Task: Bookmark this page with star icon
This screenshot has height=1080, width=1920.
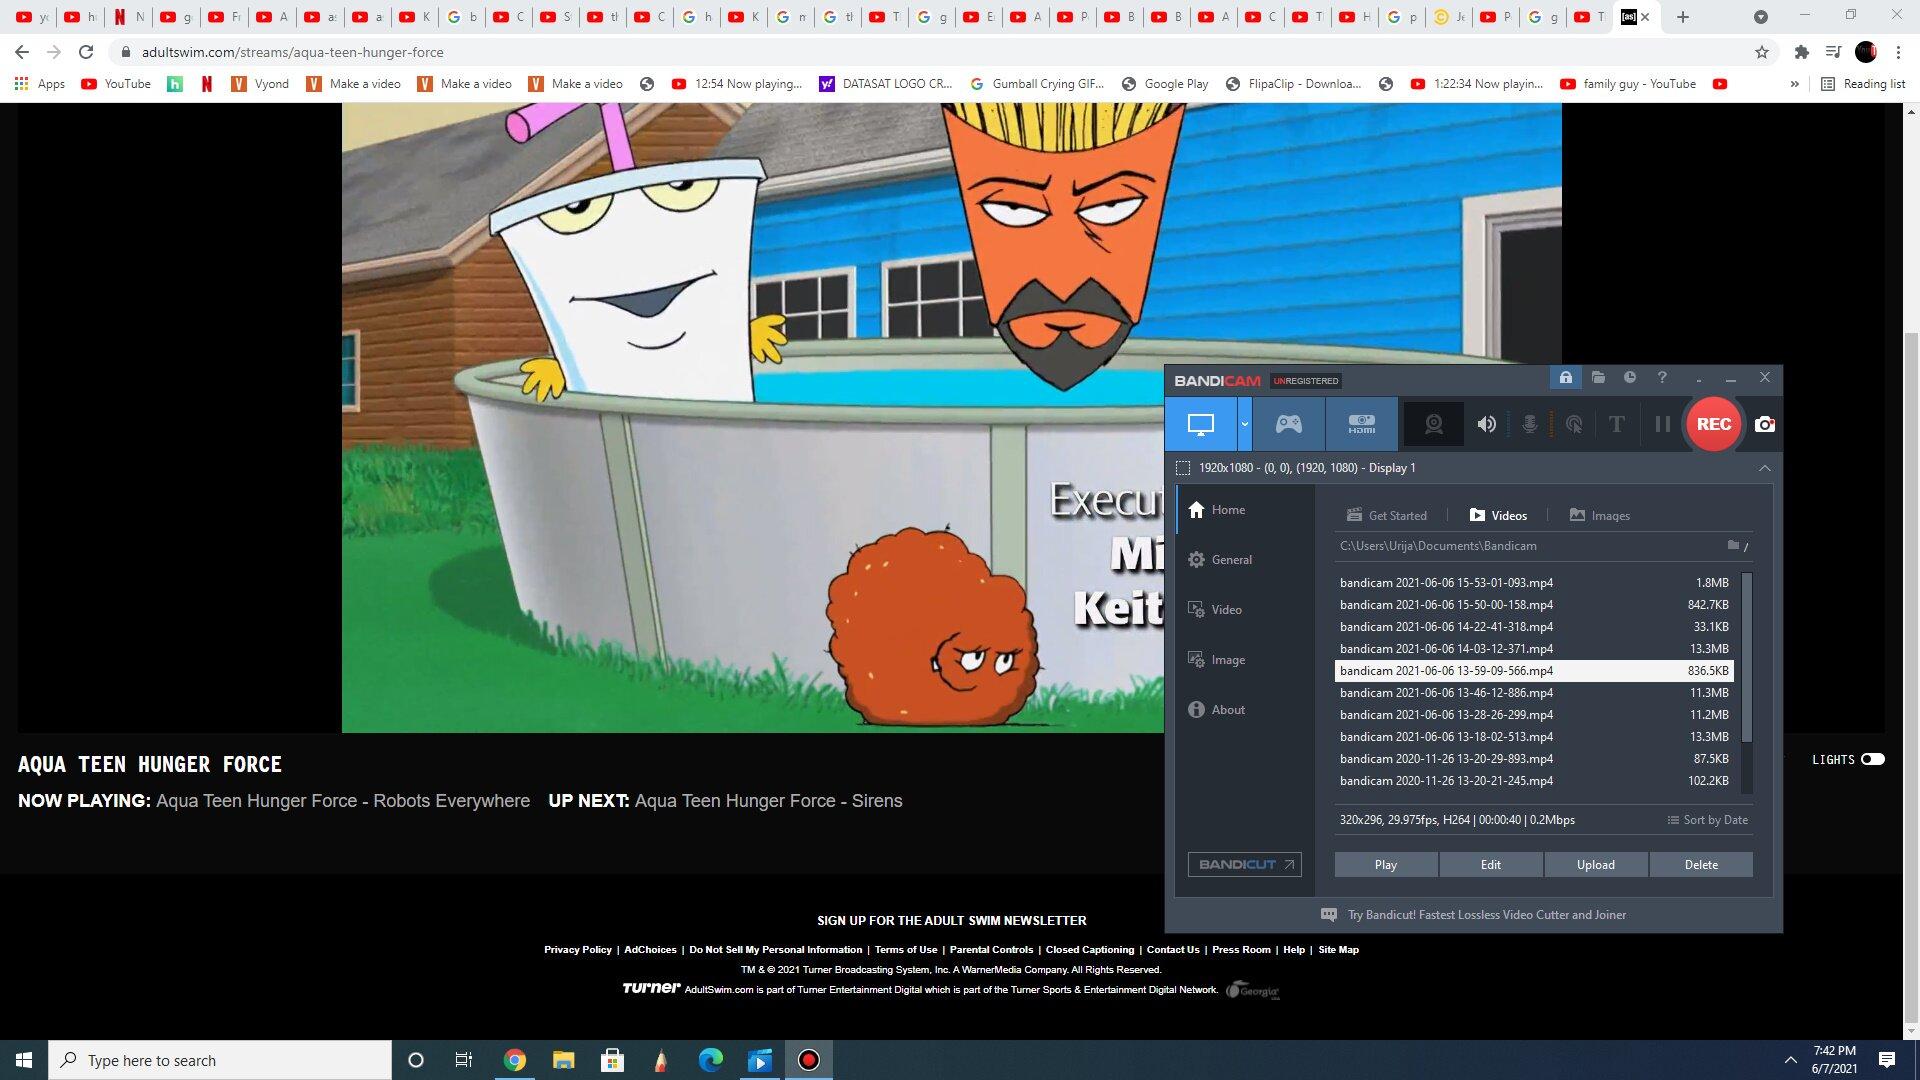Action: tap(1761, 52)
